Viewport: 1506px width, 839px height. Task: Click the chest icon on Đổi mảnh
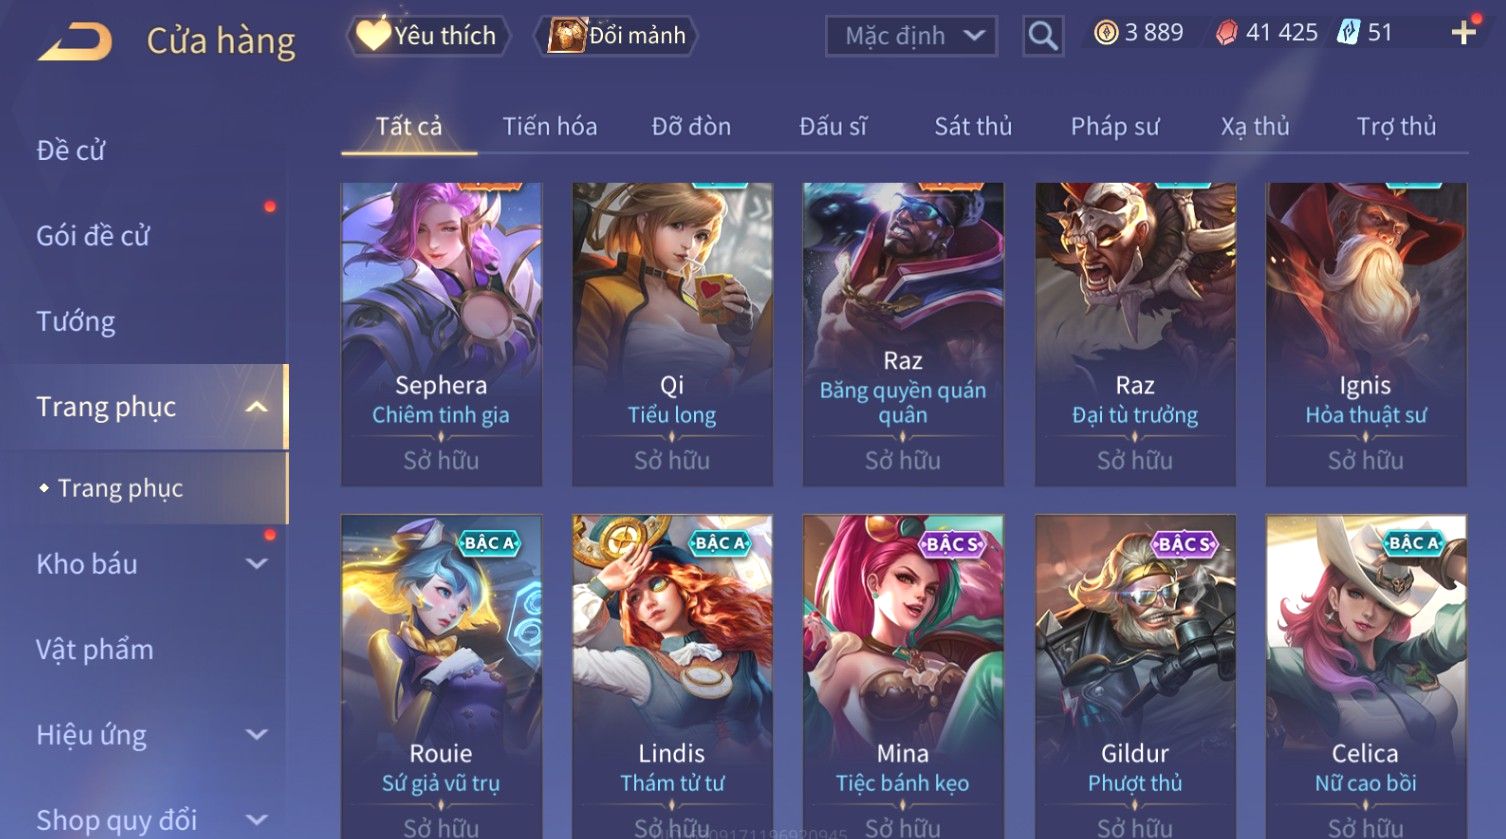coord(566,36)
